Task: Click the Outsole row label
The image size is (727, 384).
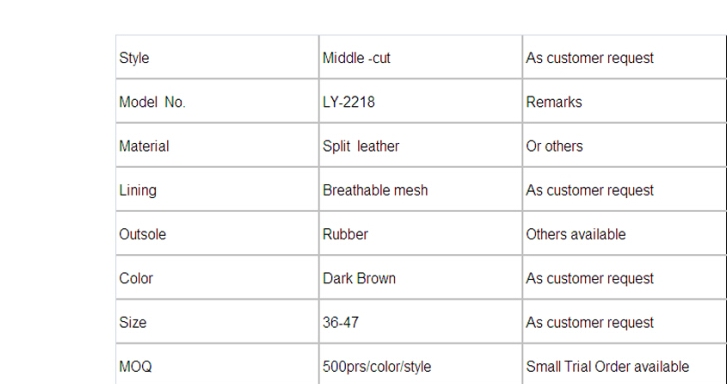Action: (142, 234)
